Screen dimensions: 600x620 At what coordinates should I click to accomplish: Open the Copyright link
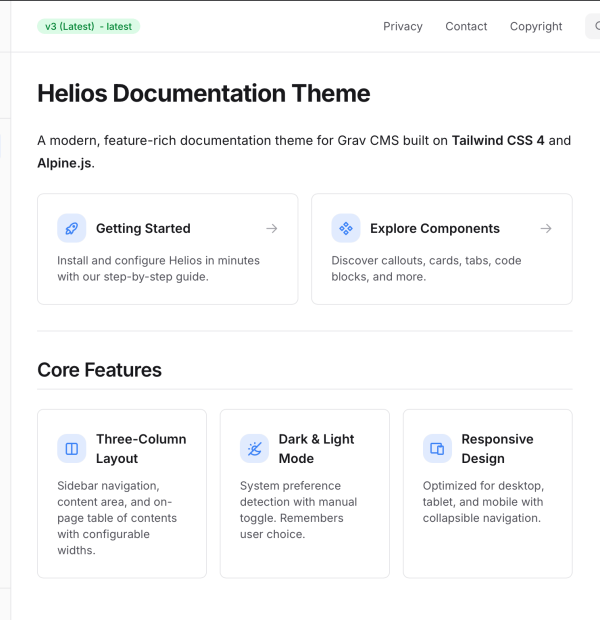coord(536,26)
